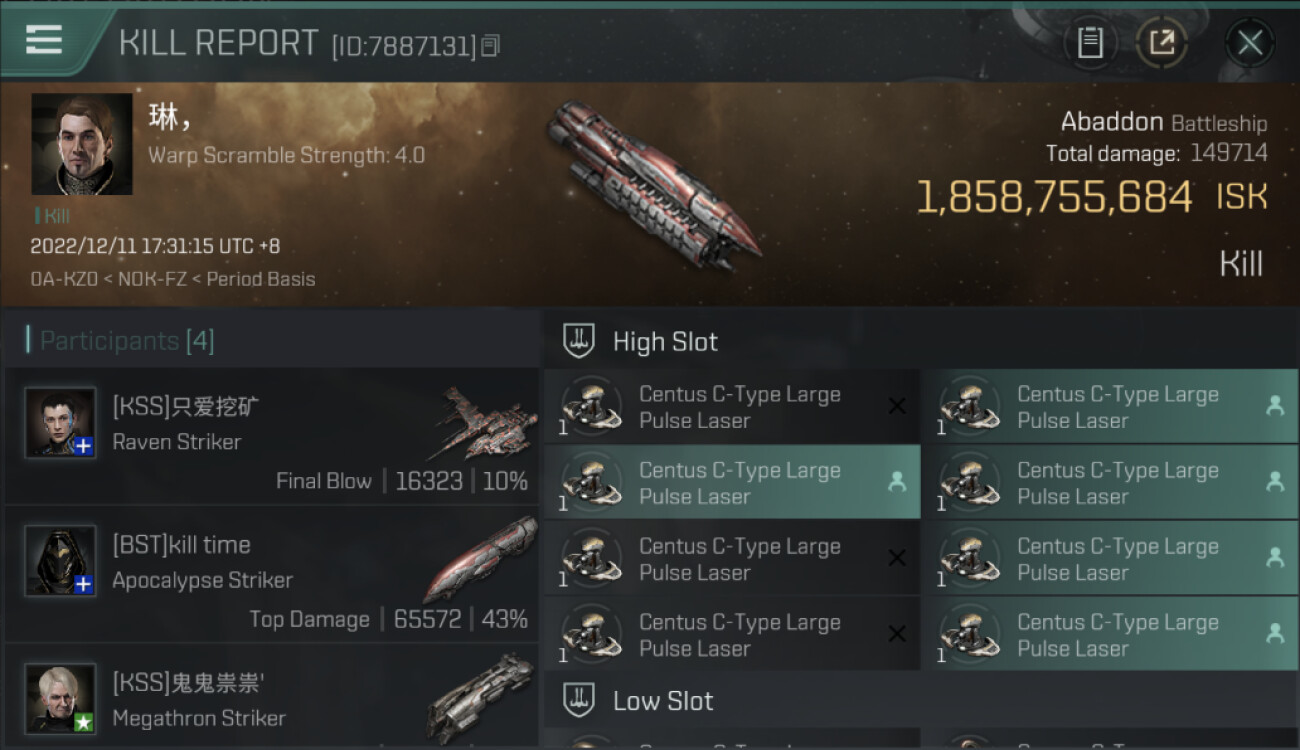Click the Apocalypse Striker ship icon
Image resolution: width=1300 pixels, height=750 pixels.
click(480, 560)
